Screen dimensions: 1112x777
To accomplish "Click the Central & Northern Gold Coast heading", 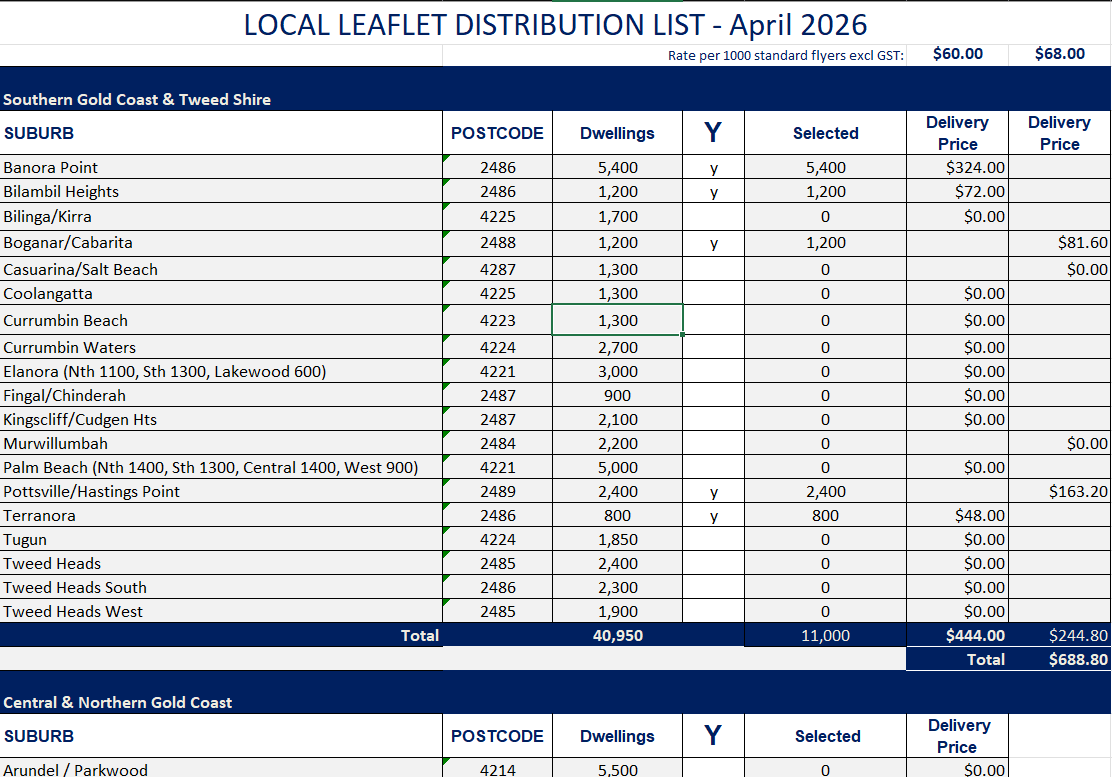I will click(x=118, y=703).
